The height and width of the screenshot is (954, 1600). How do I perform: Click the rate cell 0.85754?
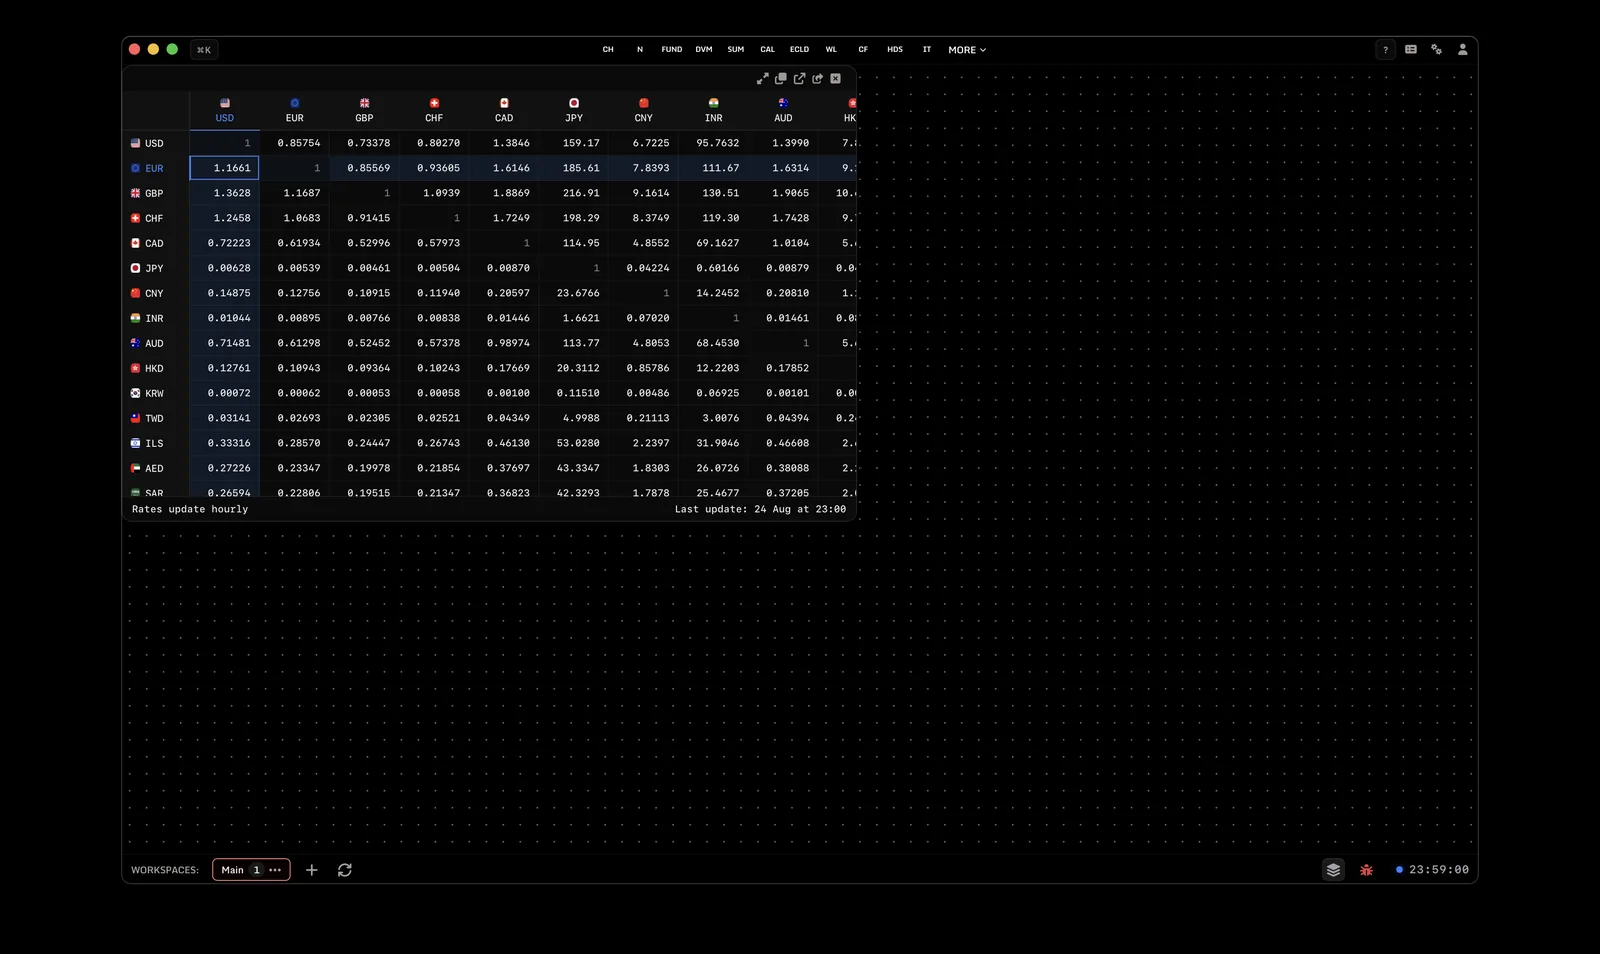pyautogui.click(x=295, y=143)
